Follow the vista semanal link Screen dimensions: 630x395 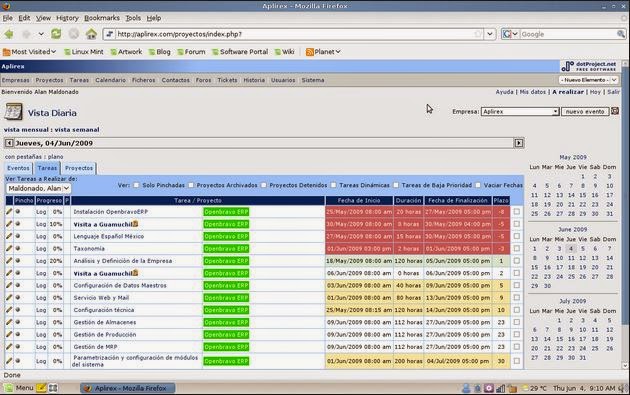tap(77, 129)
